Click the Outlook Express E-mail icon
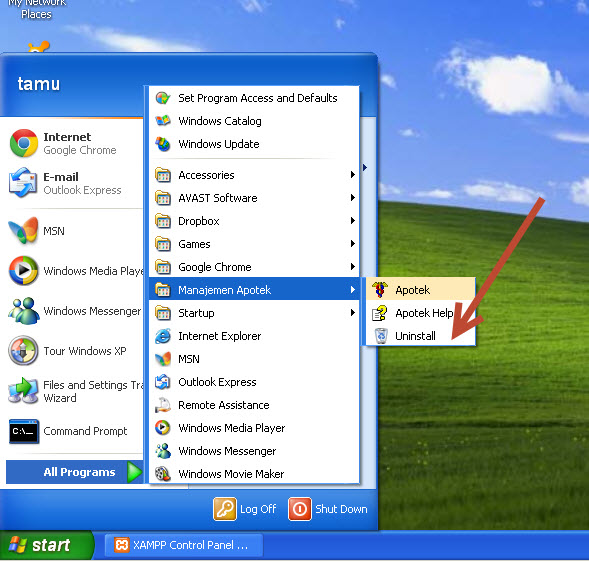 23,183
